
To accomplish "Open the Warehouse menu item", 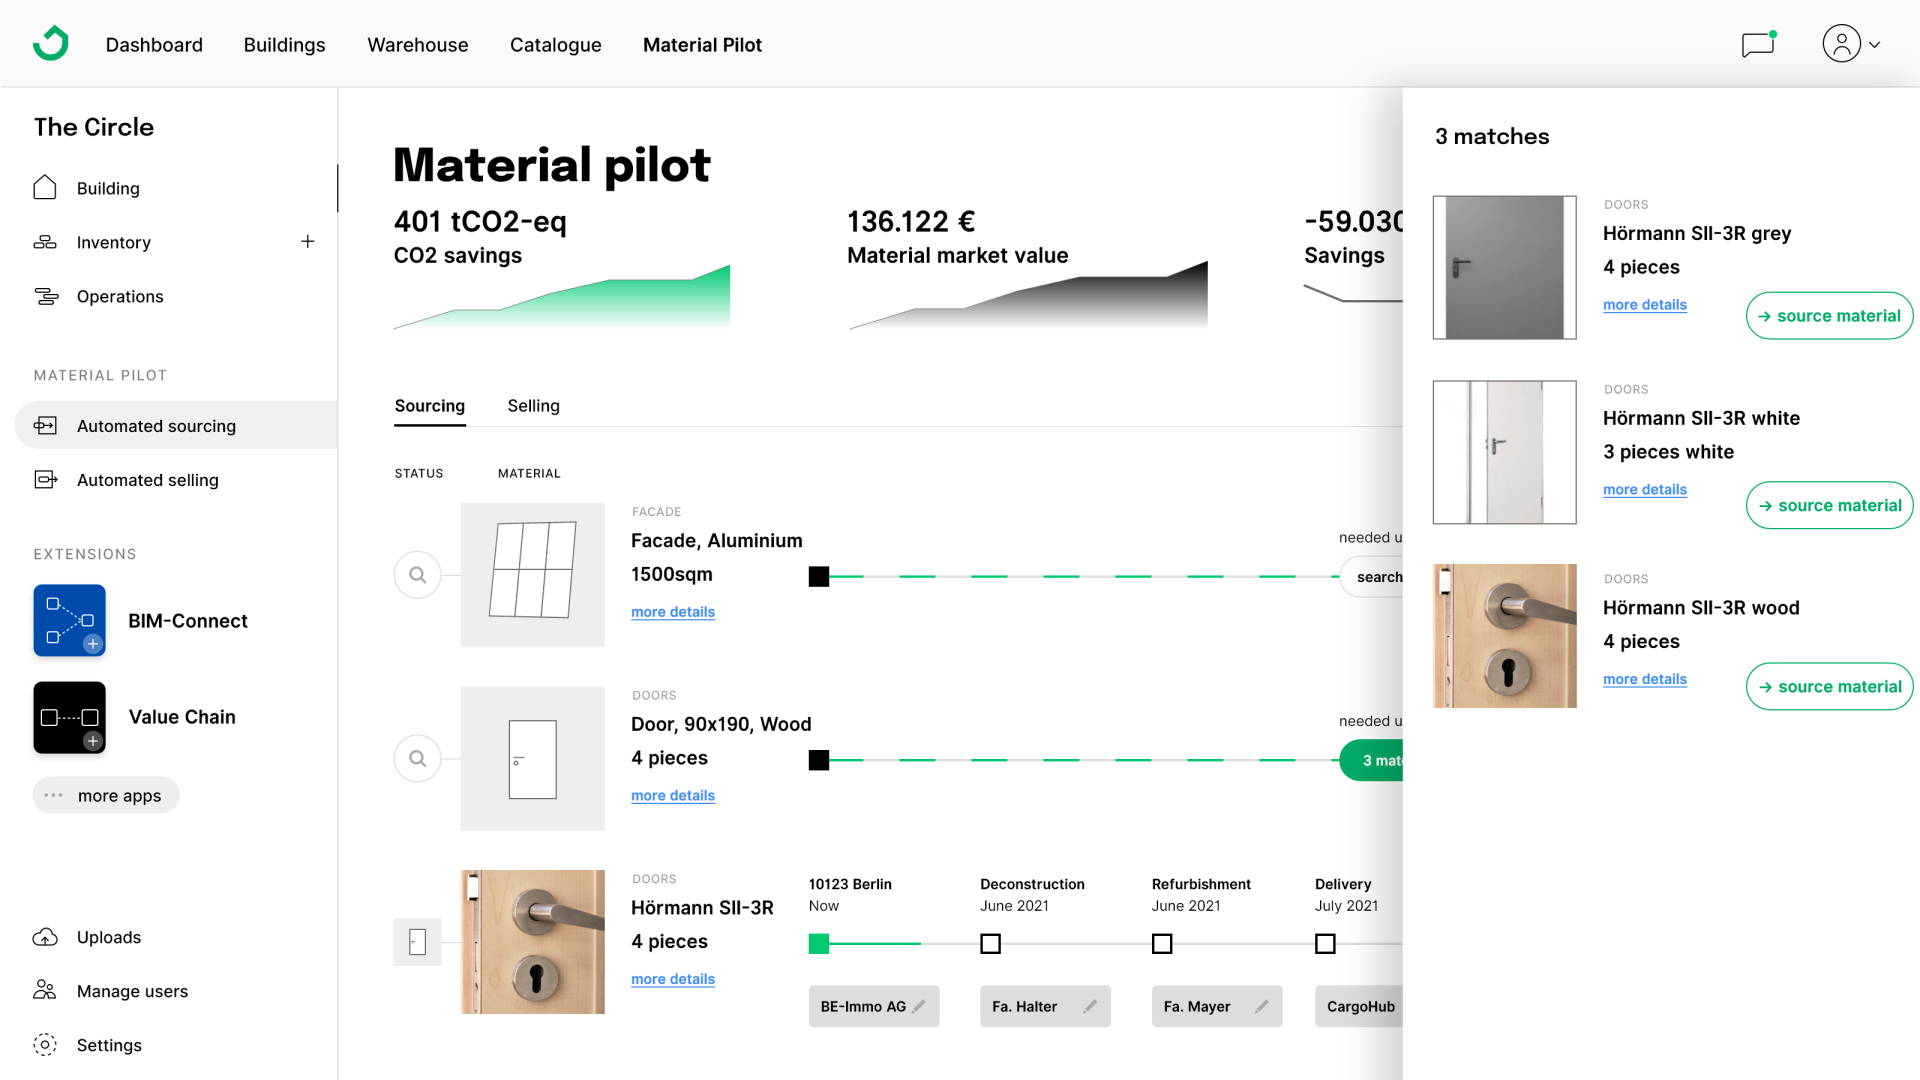I will pyautogui.click(x=417, y=45).
